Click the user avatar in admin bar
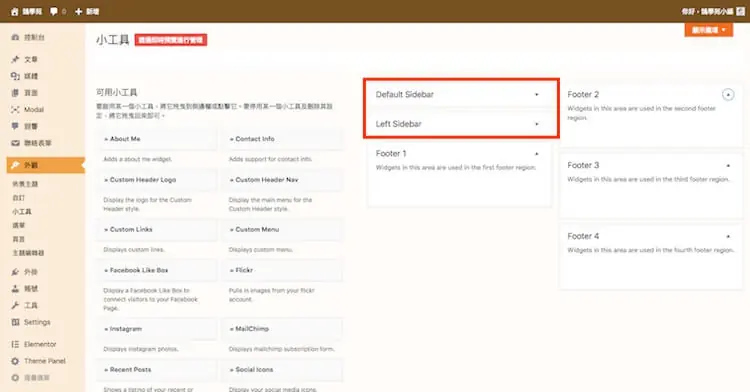 (x=740, y=11)
